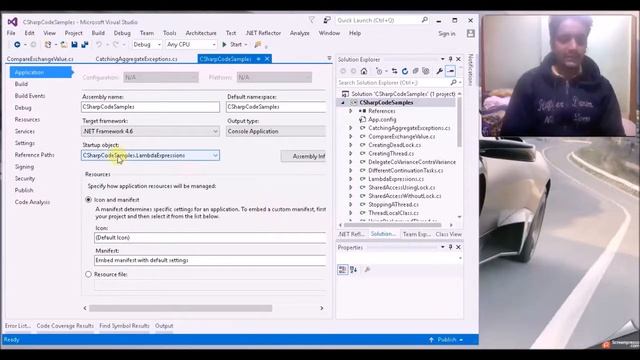Open the Signing settings page
640x360 pixels.
point(24,167)
